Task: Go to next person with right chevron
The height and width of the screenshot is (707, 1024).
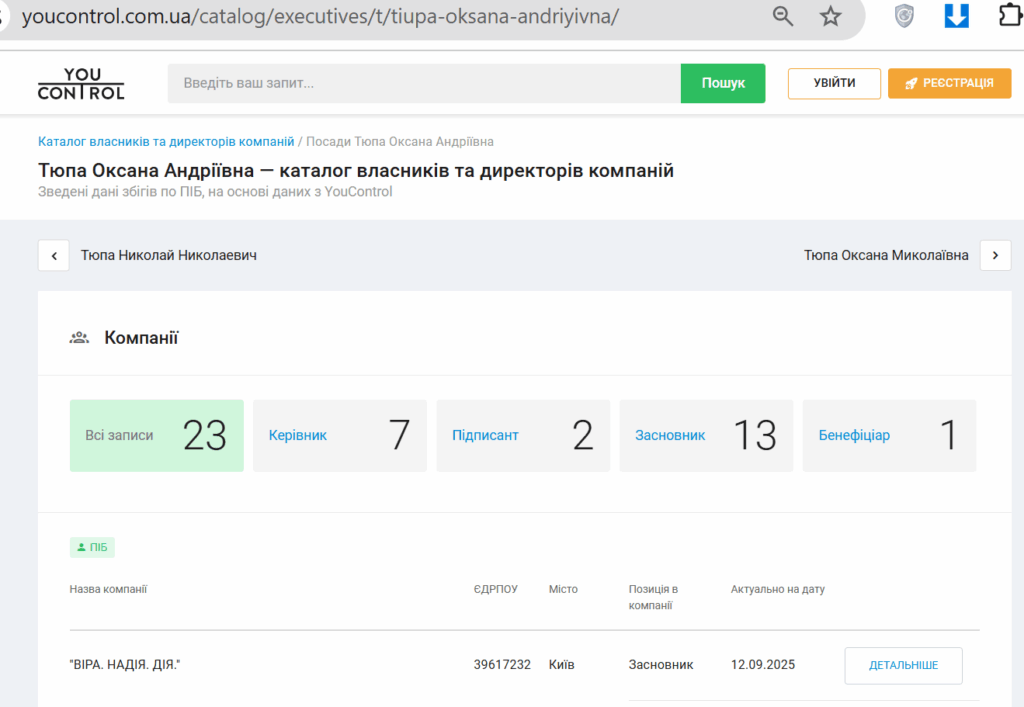Action: tap(995, 255)
